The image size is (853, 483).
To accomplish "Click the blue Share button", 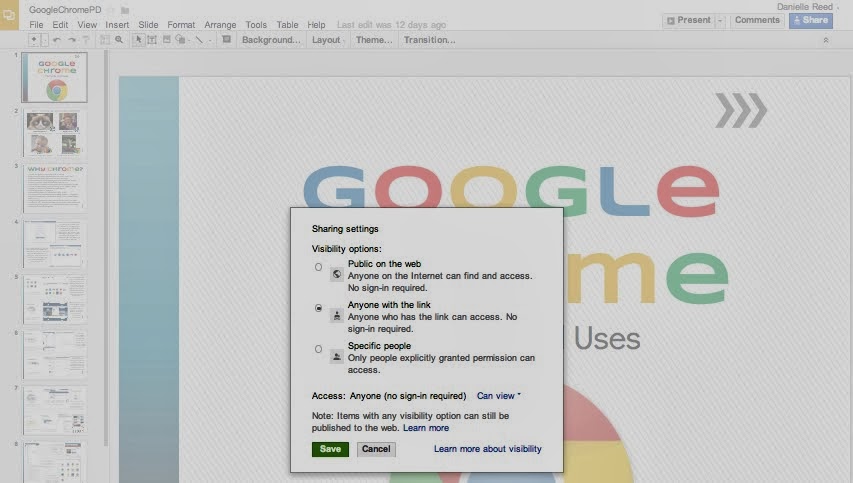I will (811, 20).
